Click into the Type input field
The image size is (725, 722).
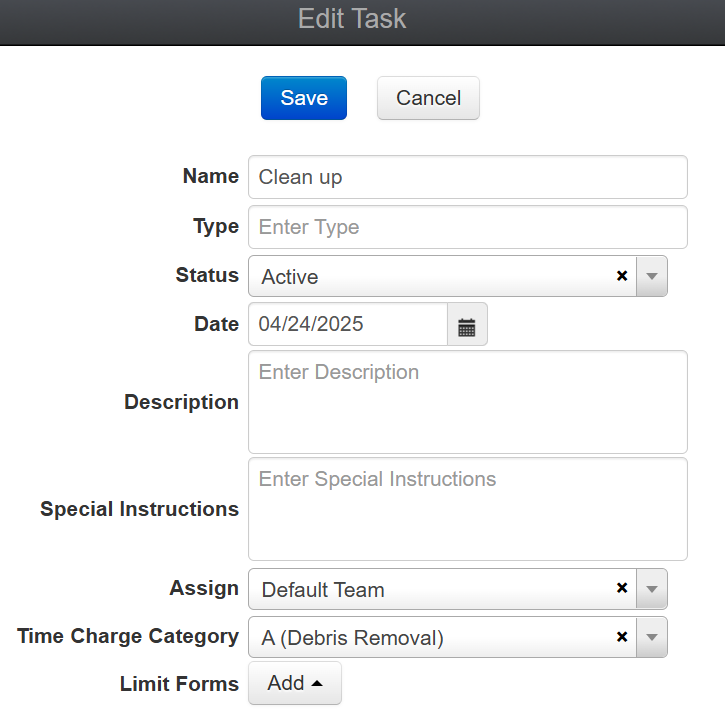[468, 227]
